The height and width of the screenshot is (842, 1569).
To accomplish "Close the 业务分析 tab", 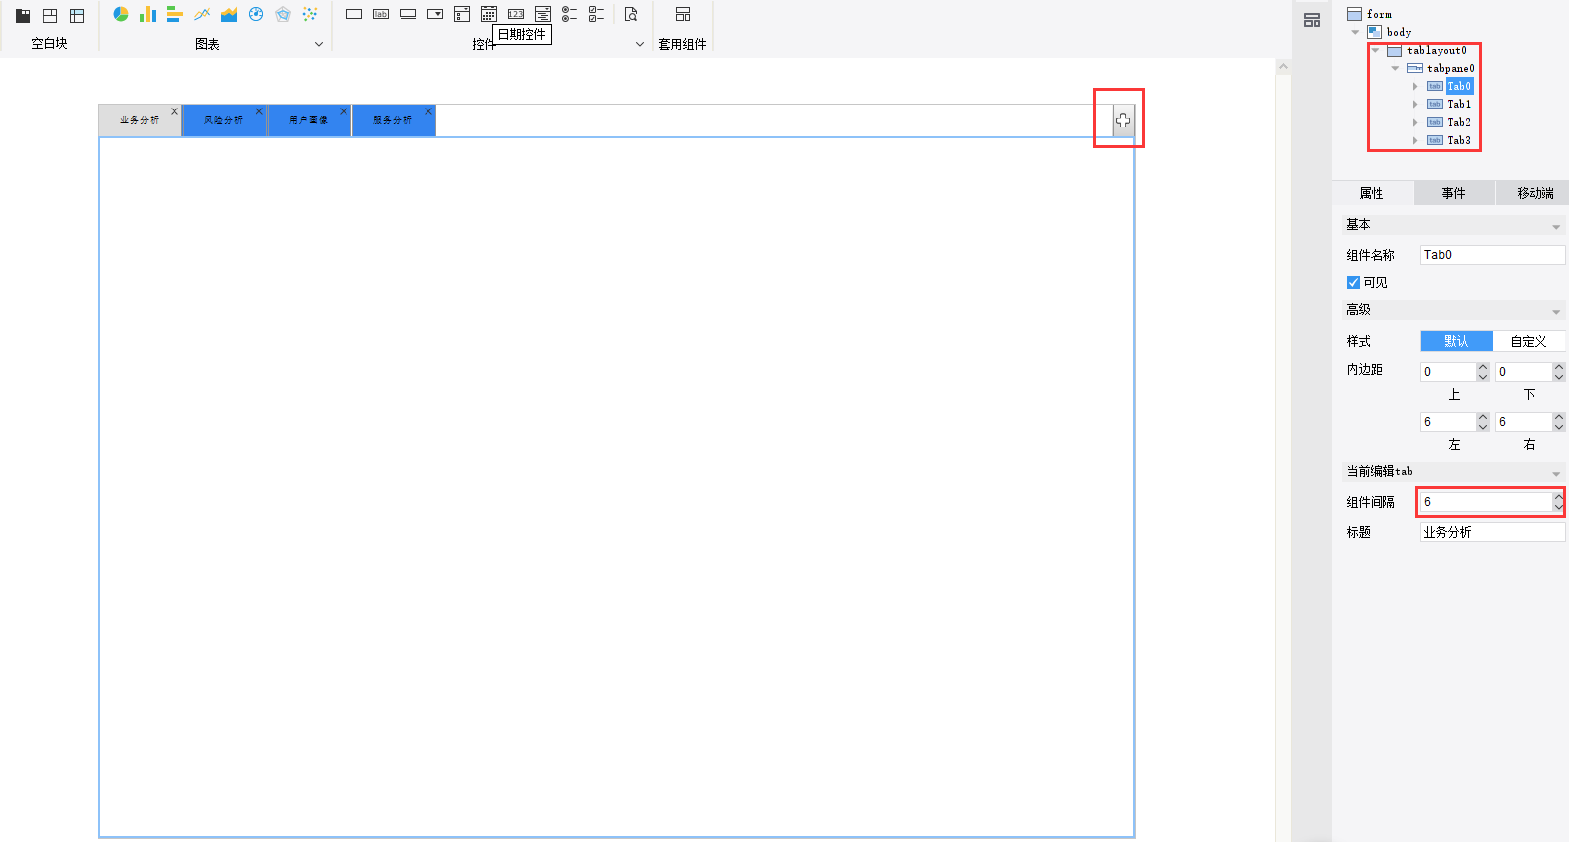I will [174, 111].
